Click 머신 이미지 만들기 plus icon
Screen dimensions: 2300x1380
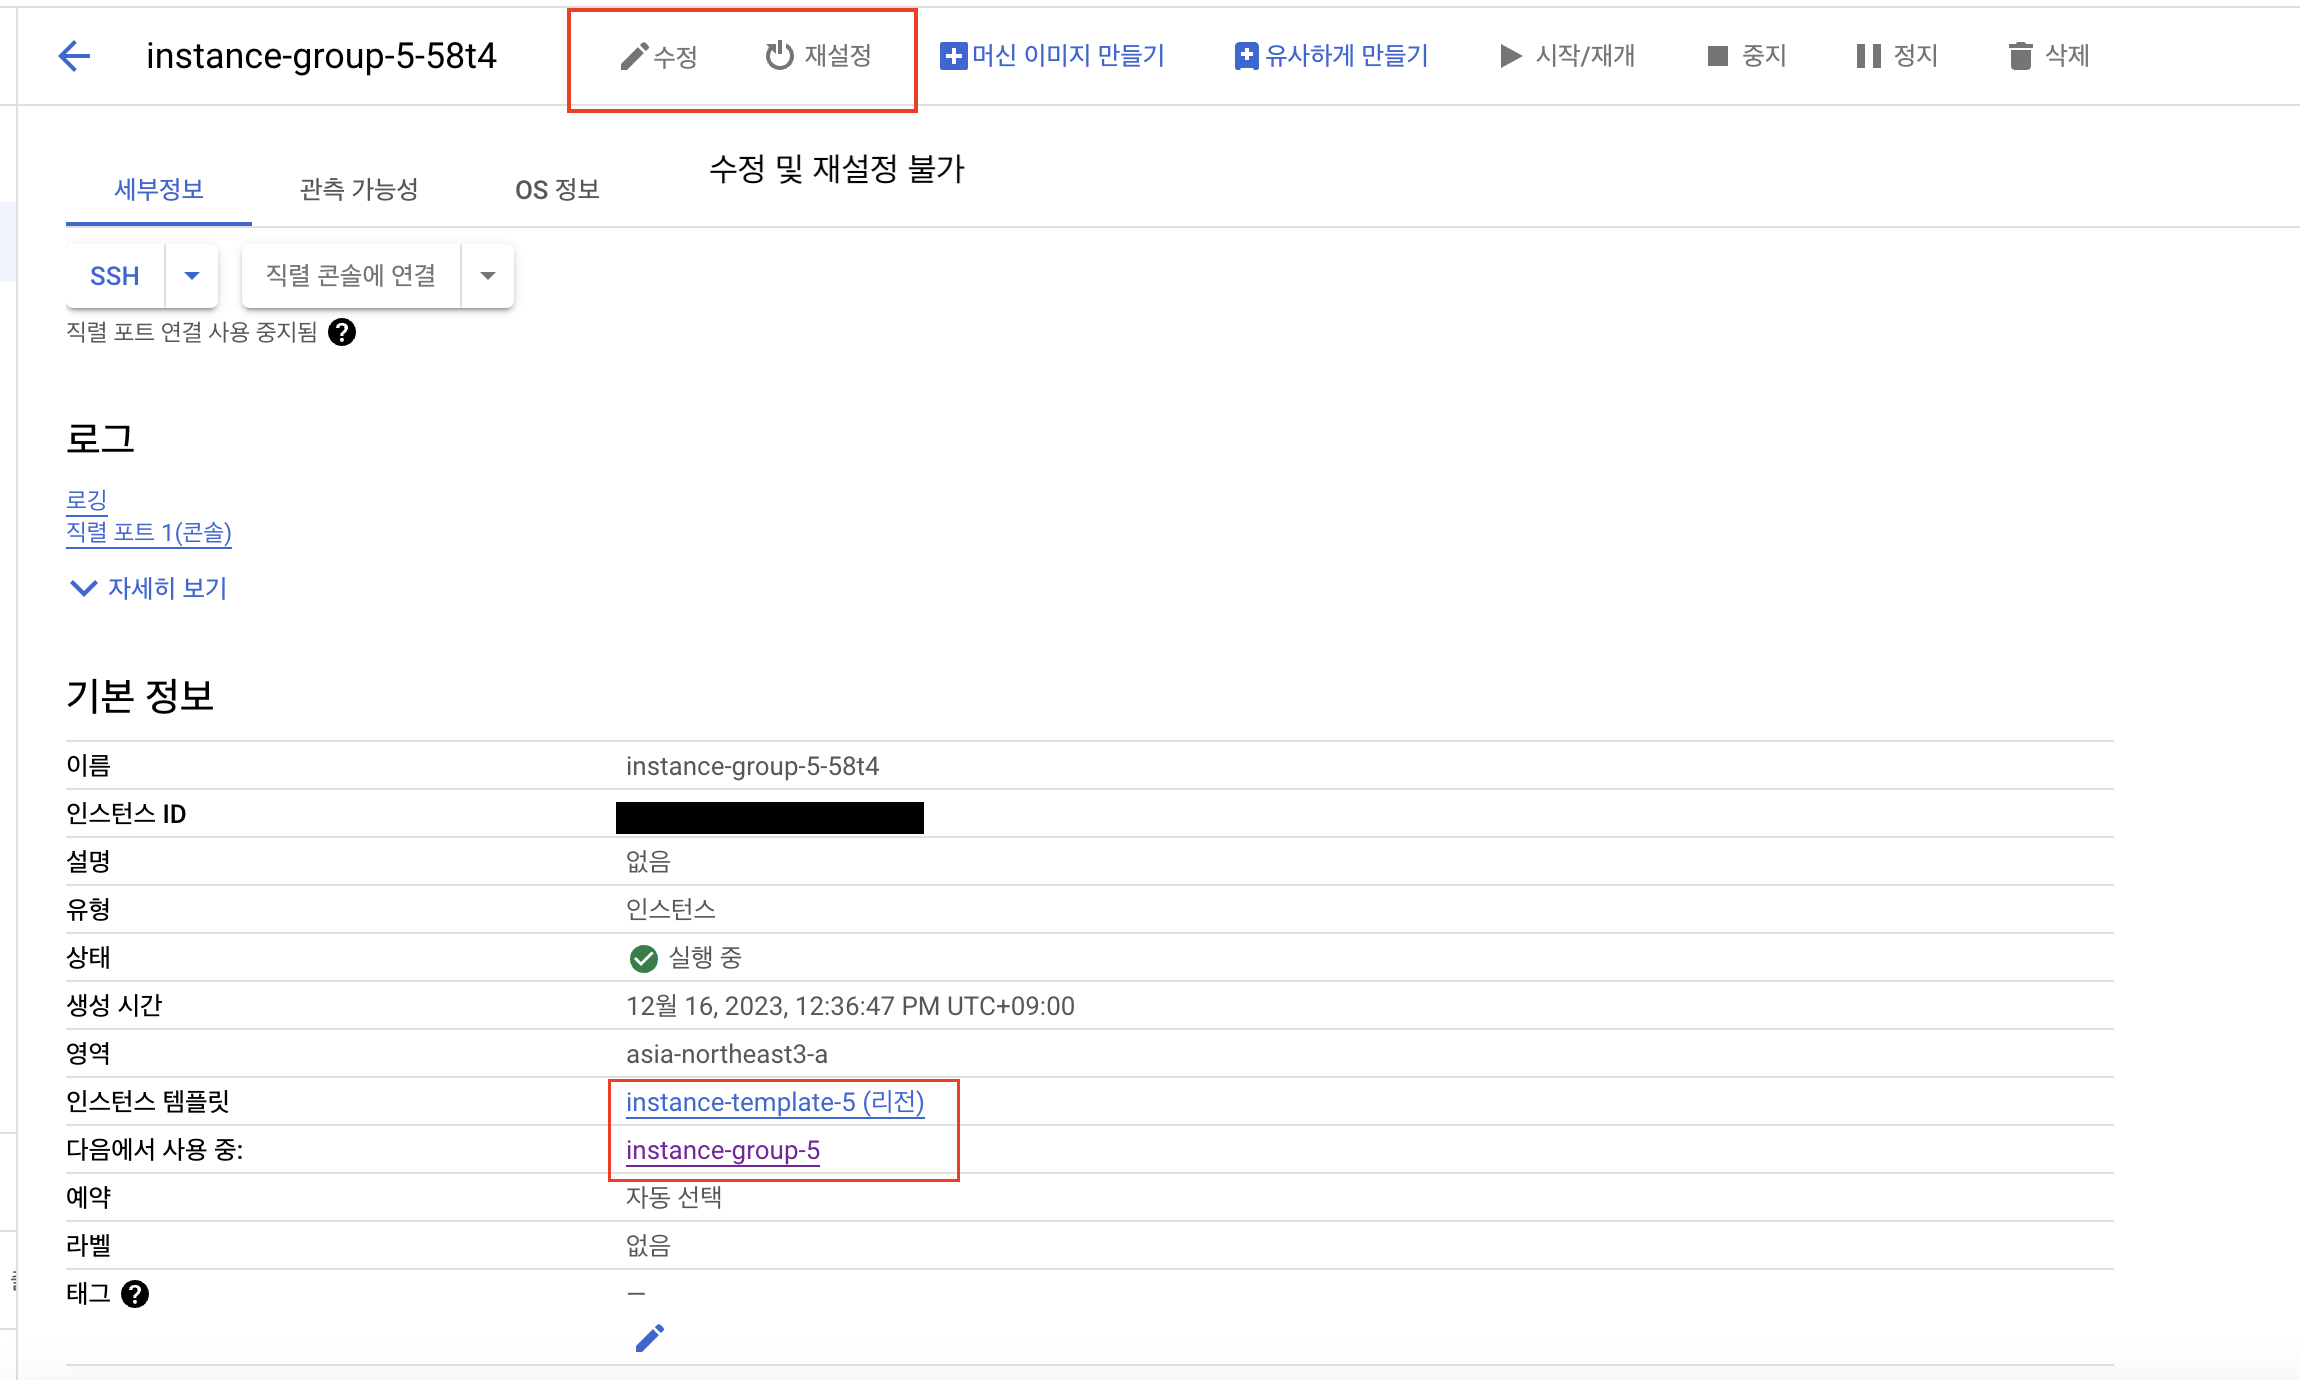(953, 56)
